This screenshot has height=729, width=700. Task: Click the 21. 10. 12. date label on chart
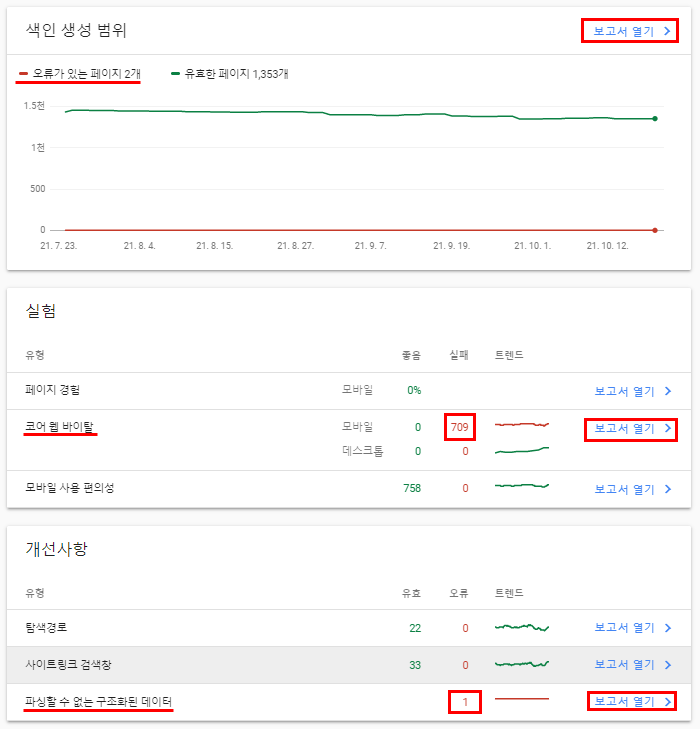point(607,245)
